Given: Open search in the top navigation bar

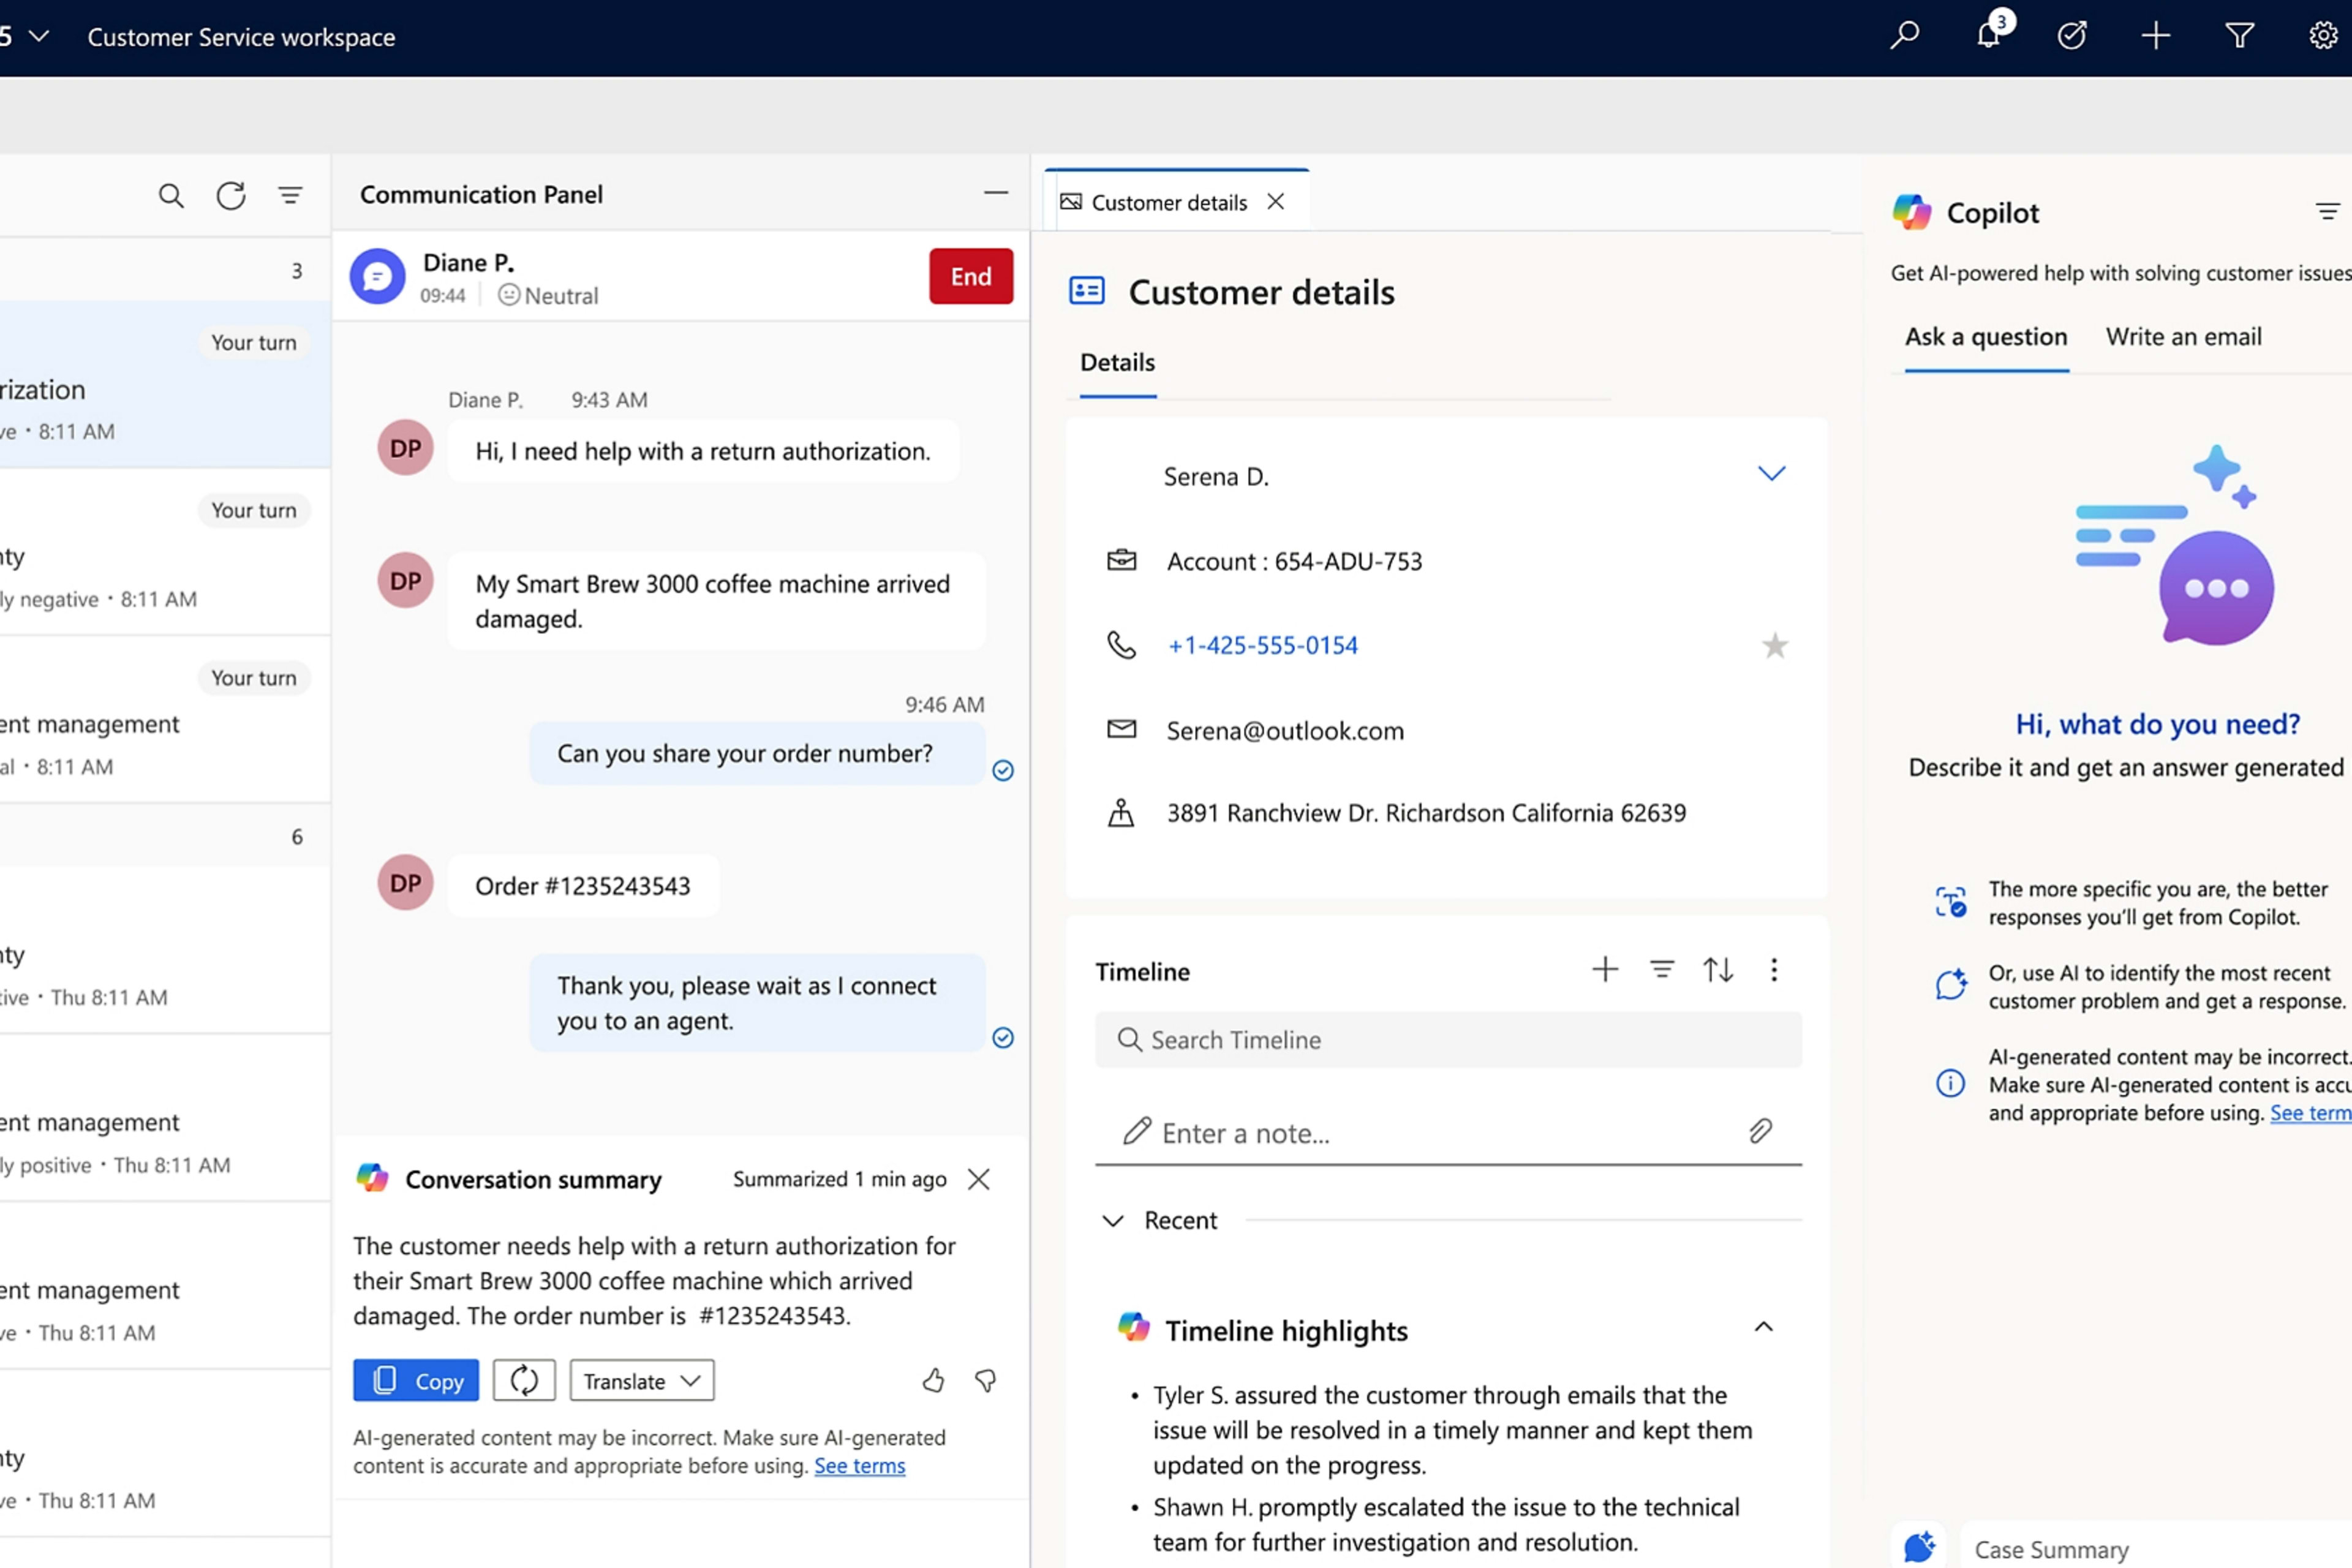Looking at the screenshot, I should coord(1904,36).
